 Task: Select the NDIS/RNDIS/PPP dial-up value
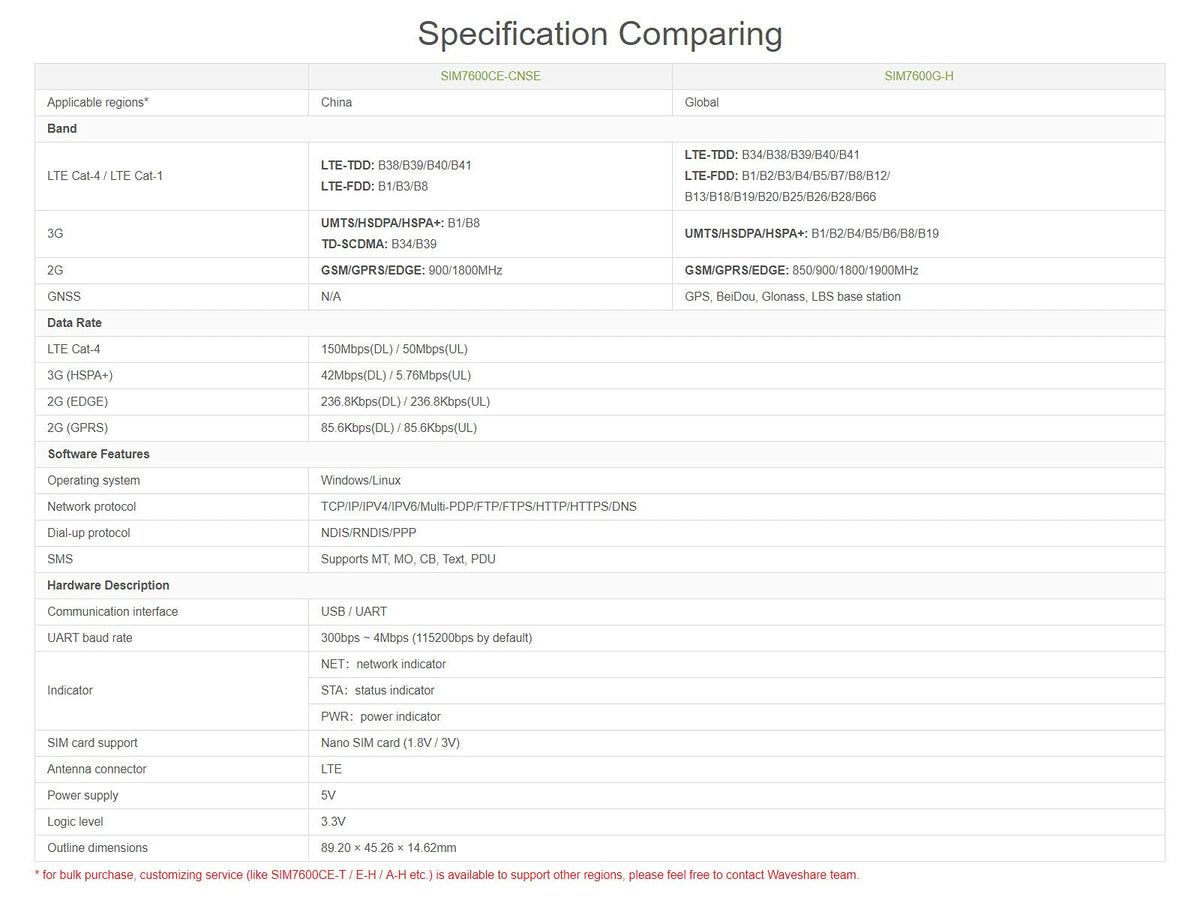tap(368, 533)
